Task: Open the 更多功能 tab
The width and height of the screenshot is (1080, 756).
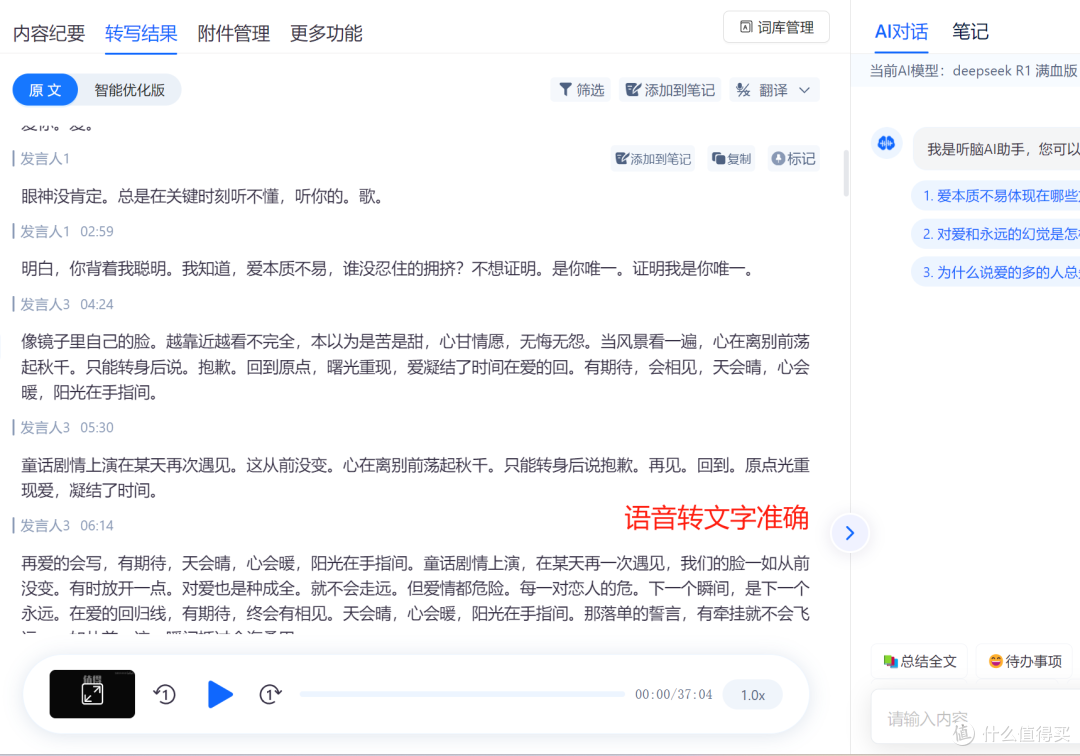Action: tap(326, 33)
